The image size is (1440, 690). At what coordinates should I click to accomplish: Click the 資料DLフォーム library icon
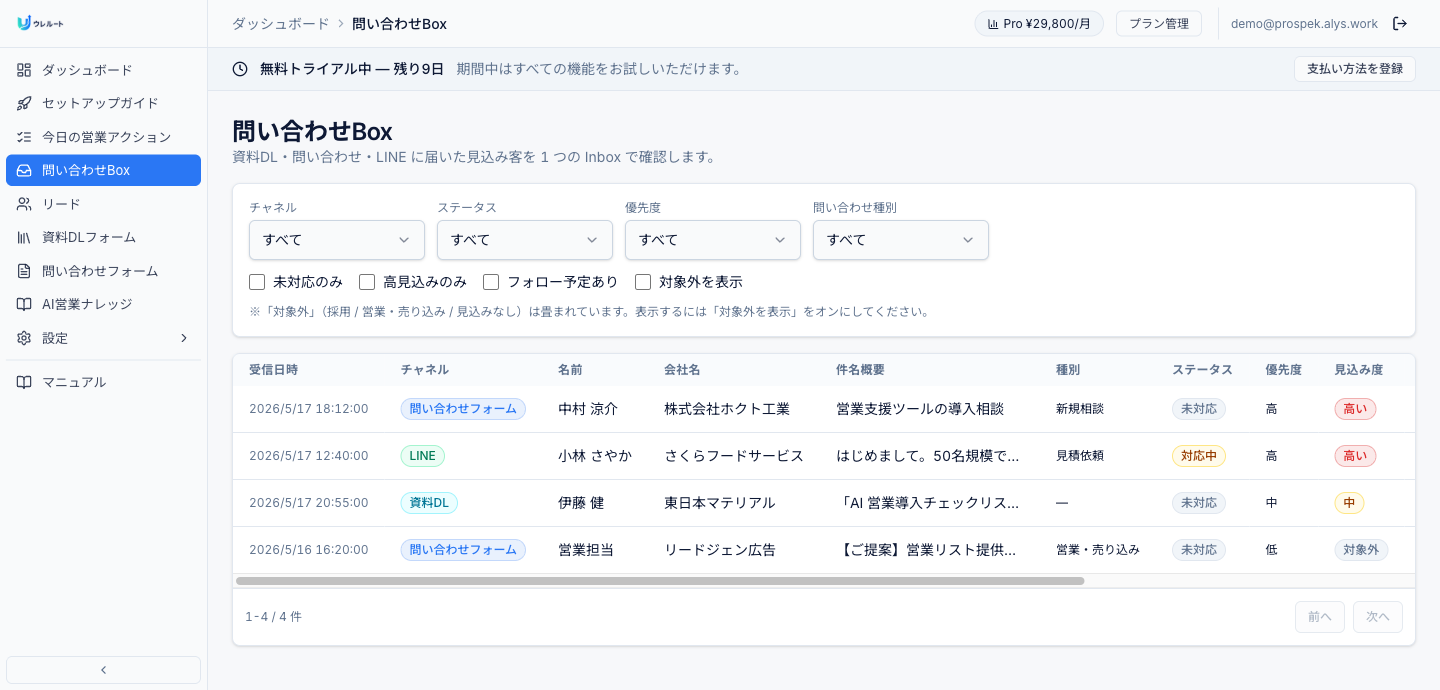(x=24, y=237)
